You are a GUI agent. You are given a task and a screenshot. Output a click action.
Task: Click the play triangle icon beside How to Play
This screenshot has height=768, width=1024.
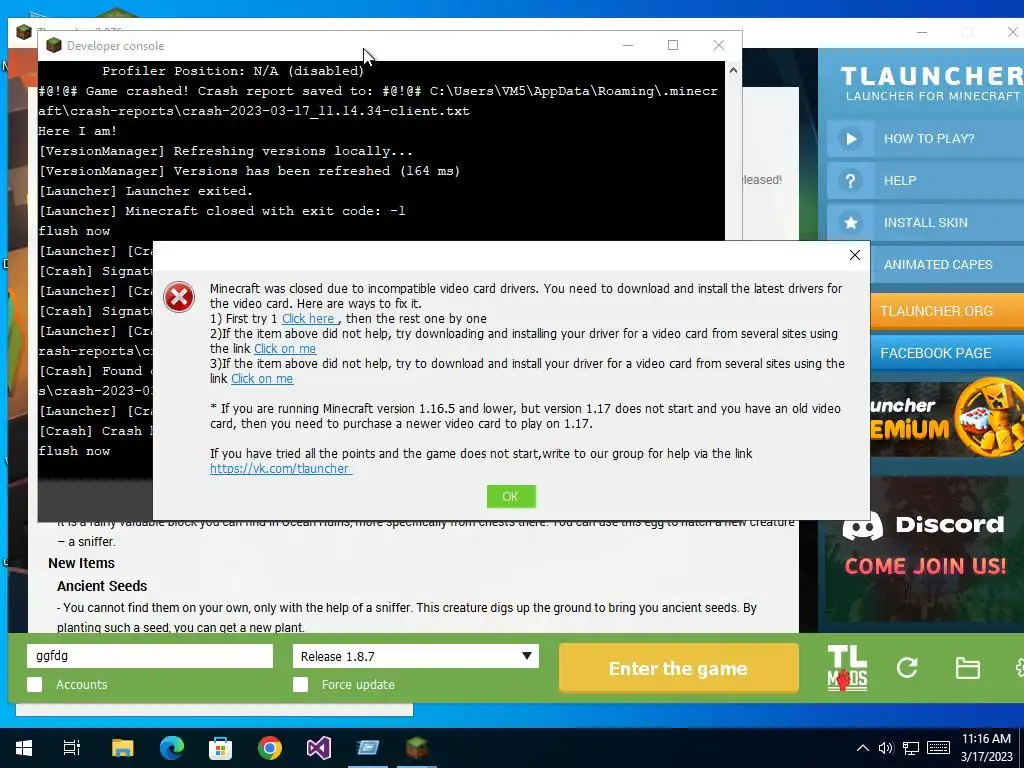(850, 138)
